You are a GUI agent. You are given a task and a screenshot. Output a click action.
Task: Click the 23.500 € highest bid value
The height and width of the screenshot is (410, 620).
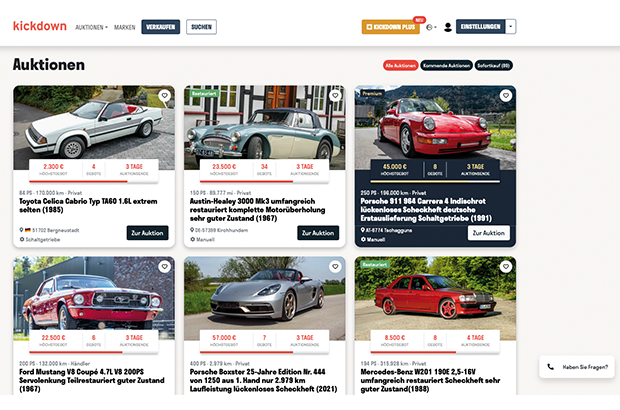pos(224,167)
